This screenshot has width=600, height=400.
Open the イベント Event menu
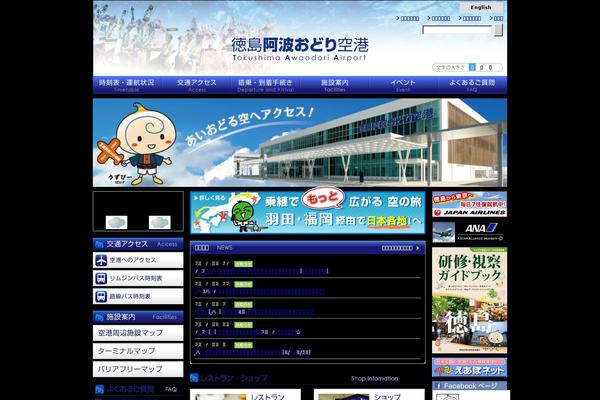403,85
